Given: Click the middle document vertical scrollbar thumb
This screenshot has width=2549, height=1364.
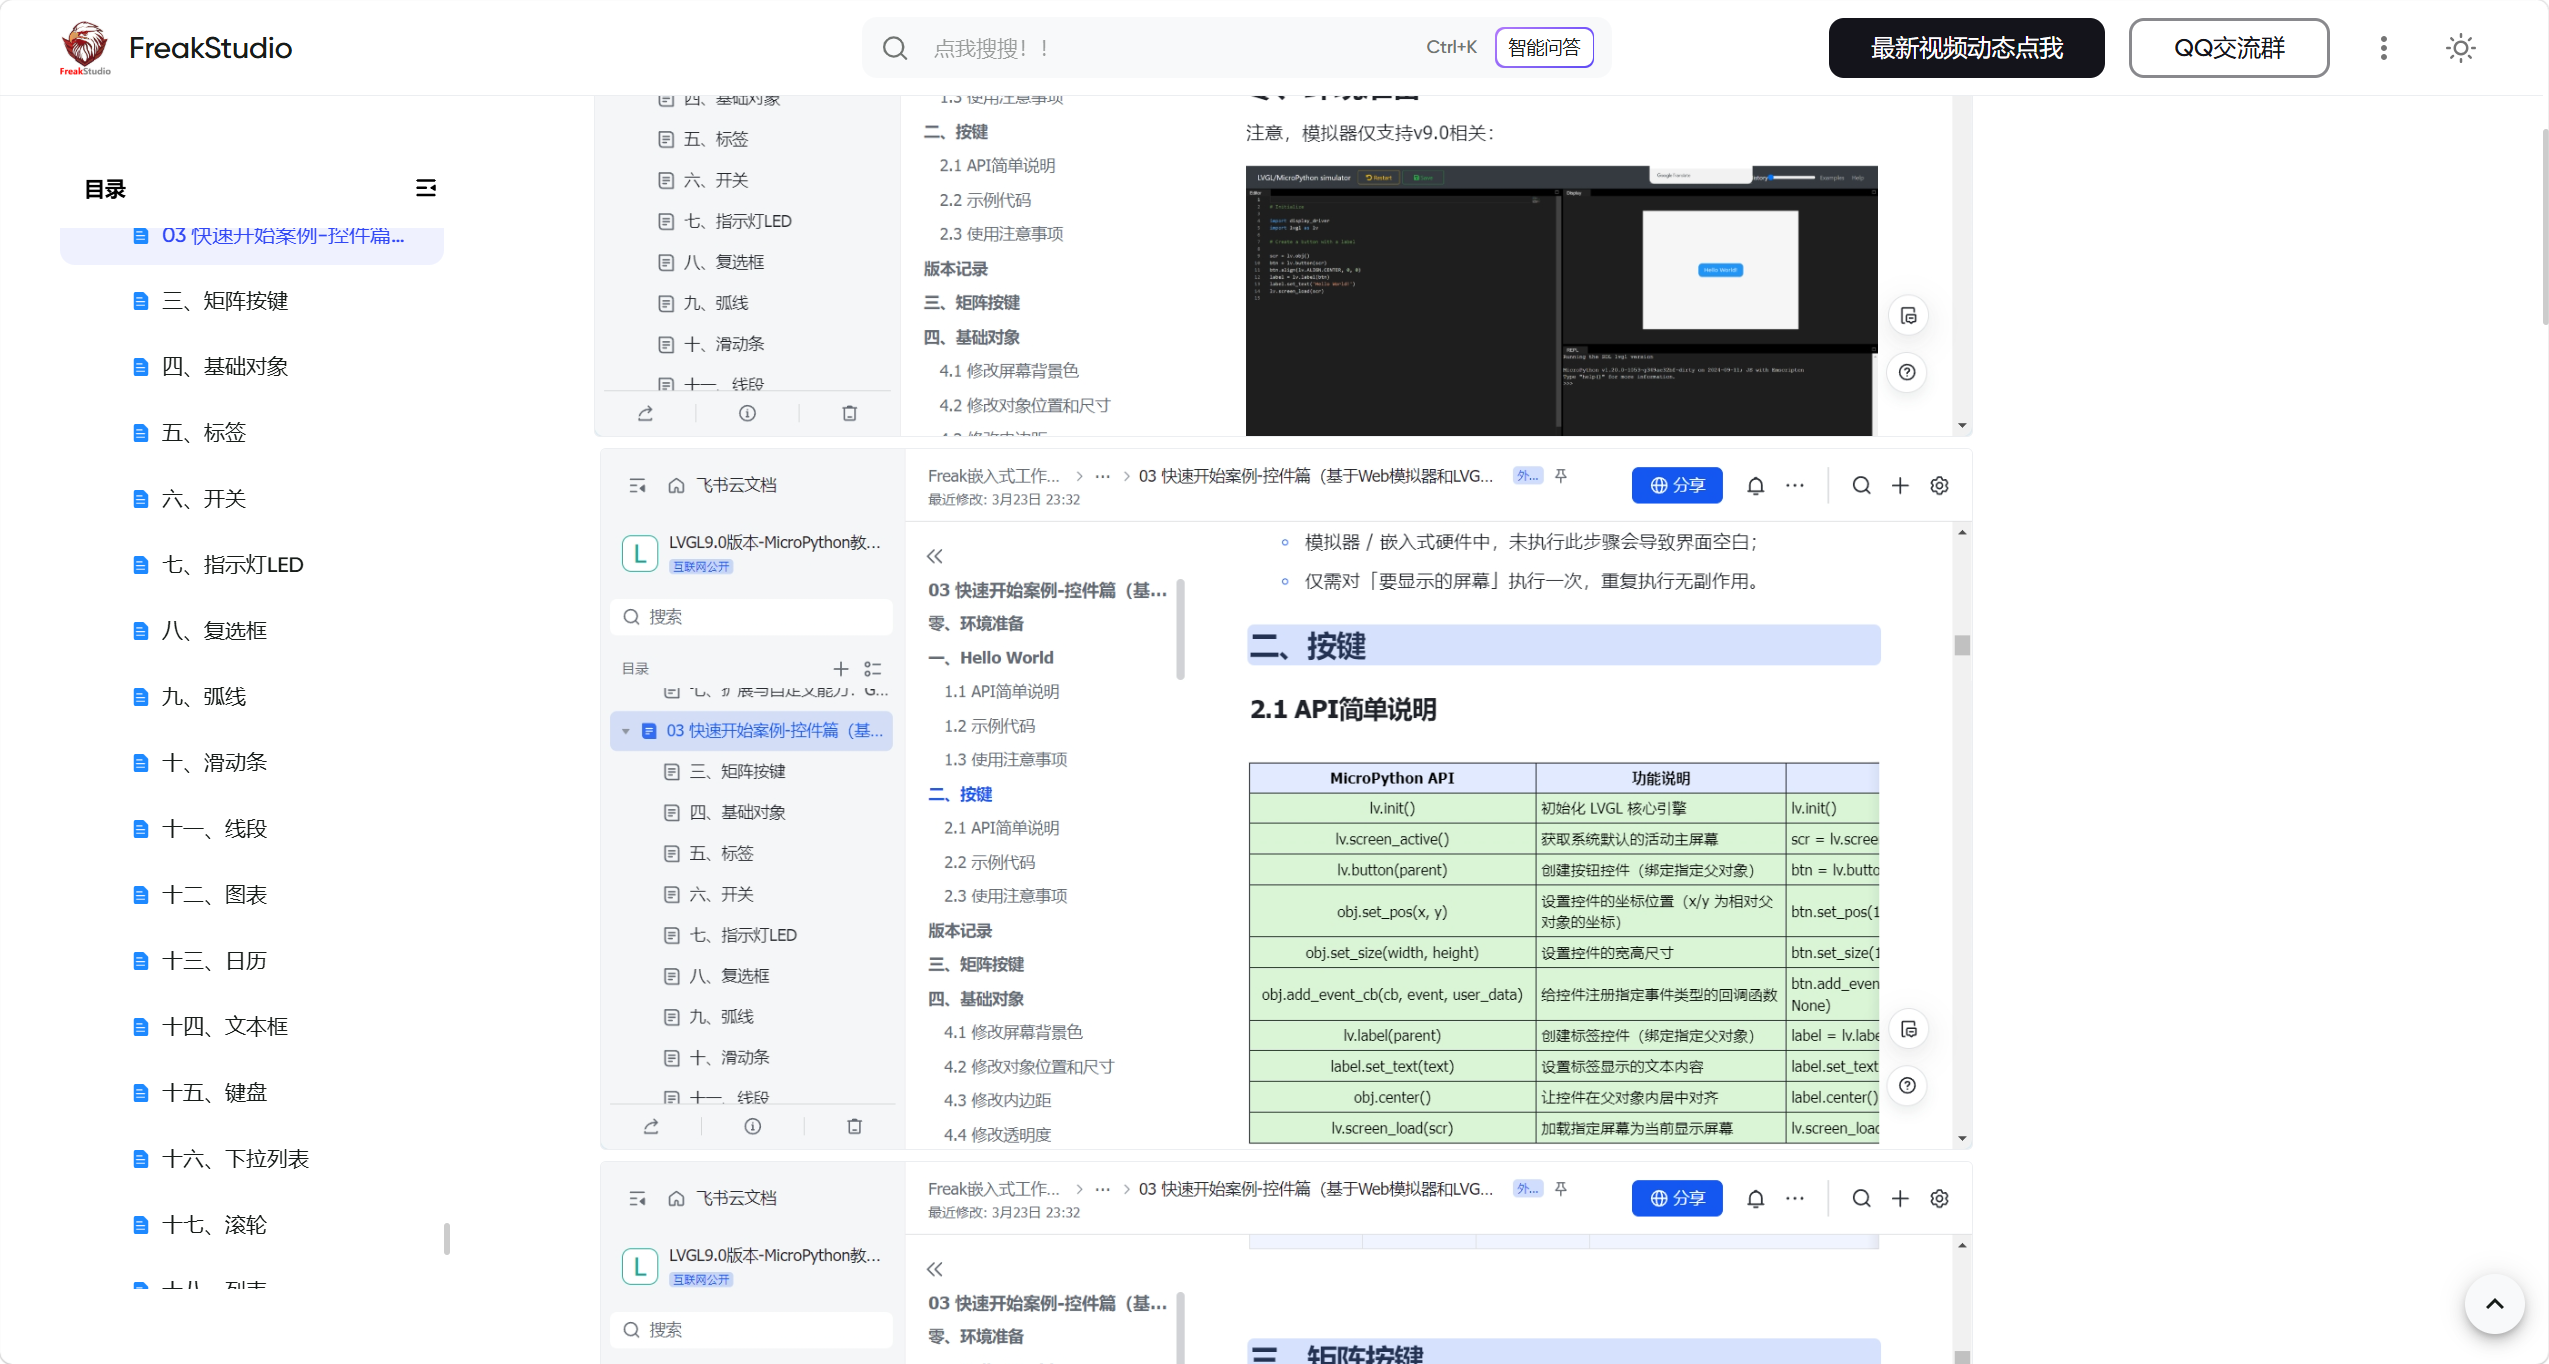Looking at the screenshot, I should [1962, 645].
